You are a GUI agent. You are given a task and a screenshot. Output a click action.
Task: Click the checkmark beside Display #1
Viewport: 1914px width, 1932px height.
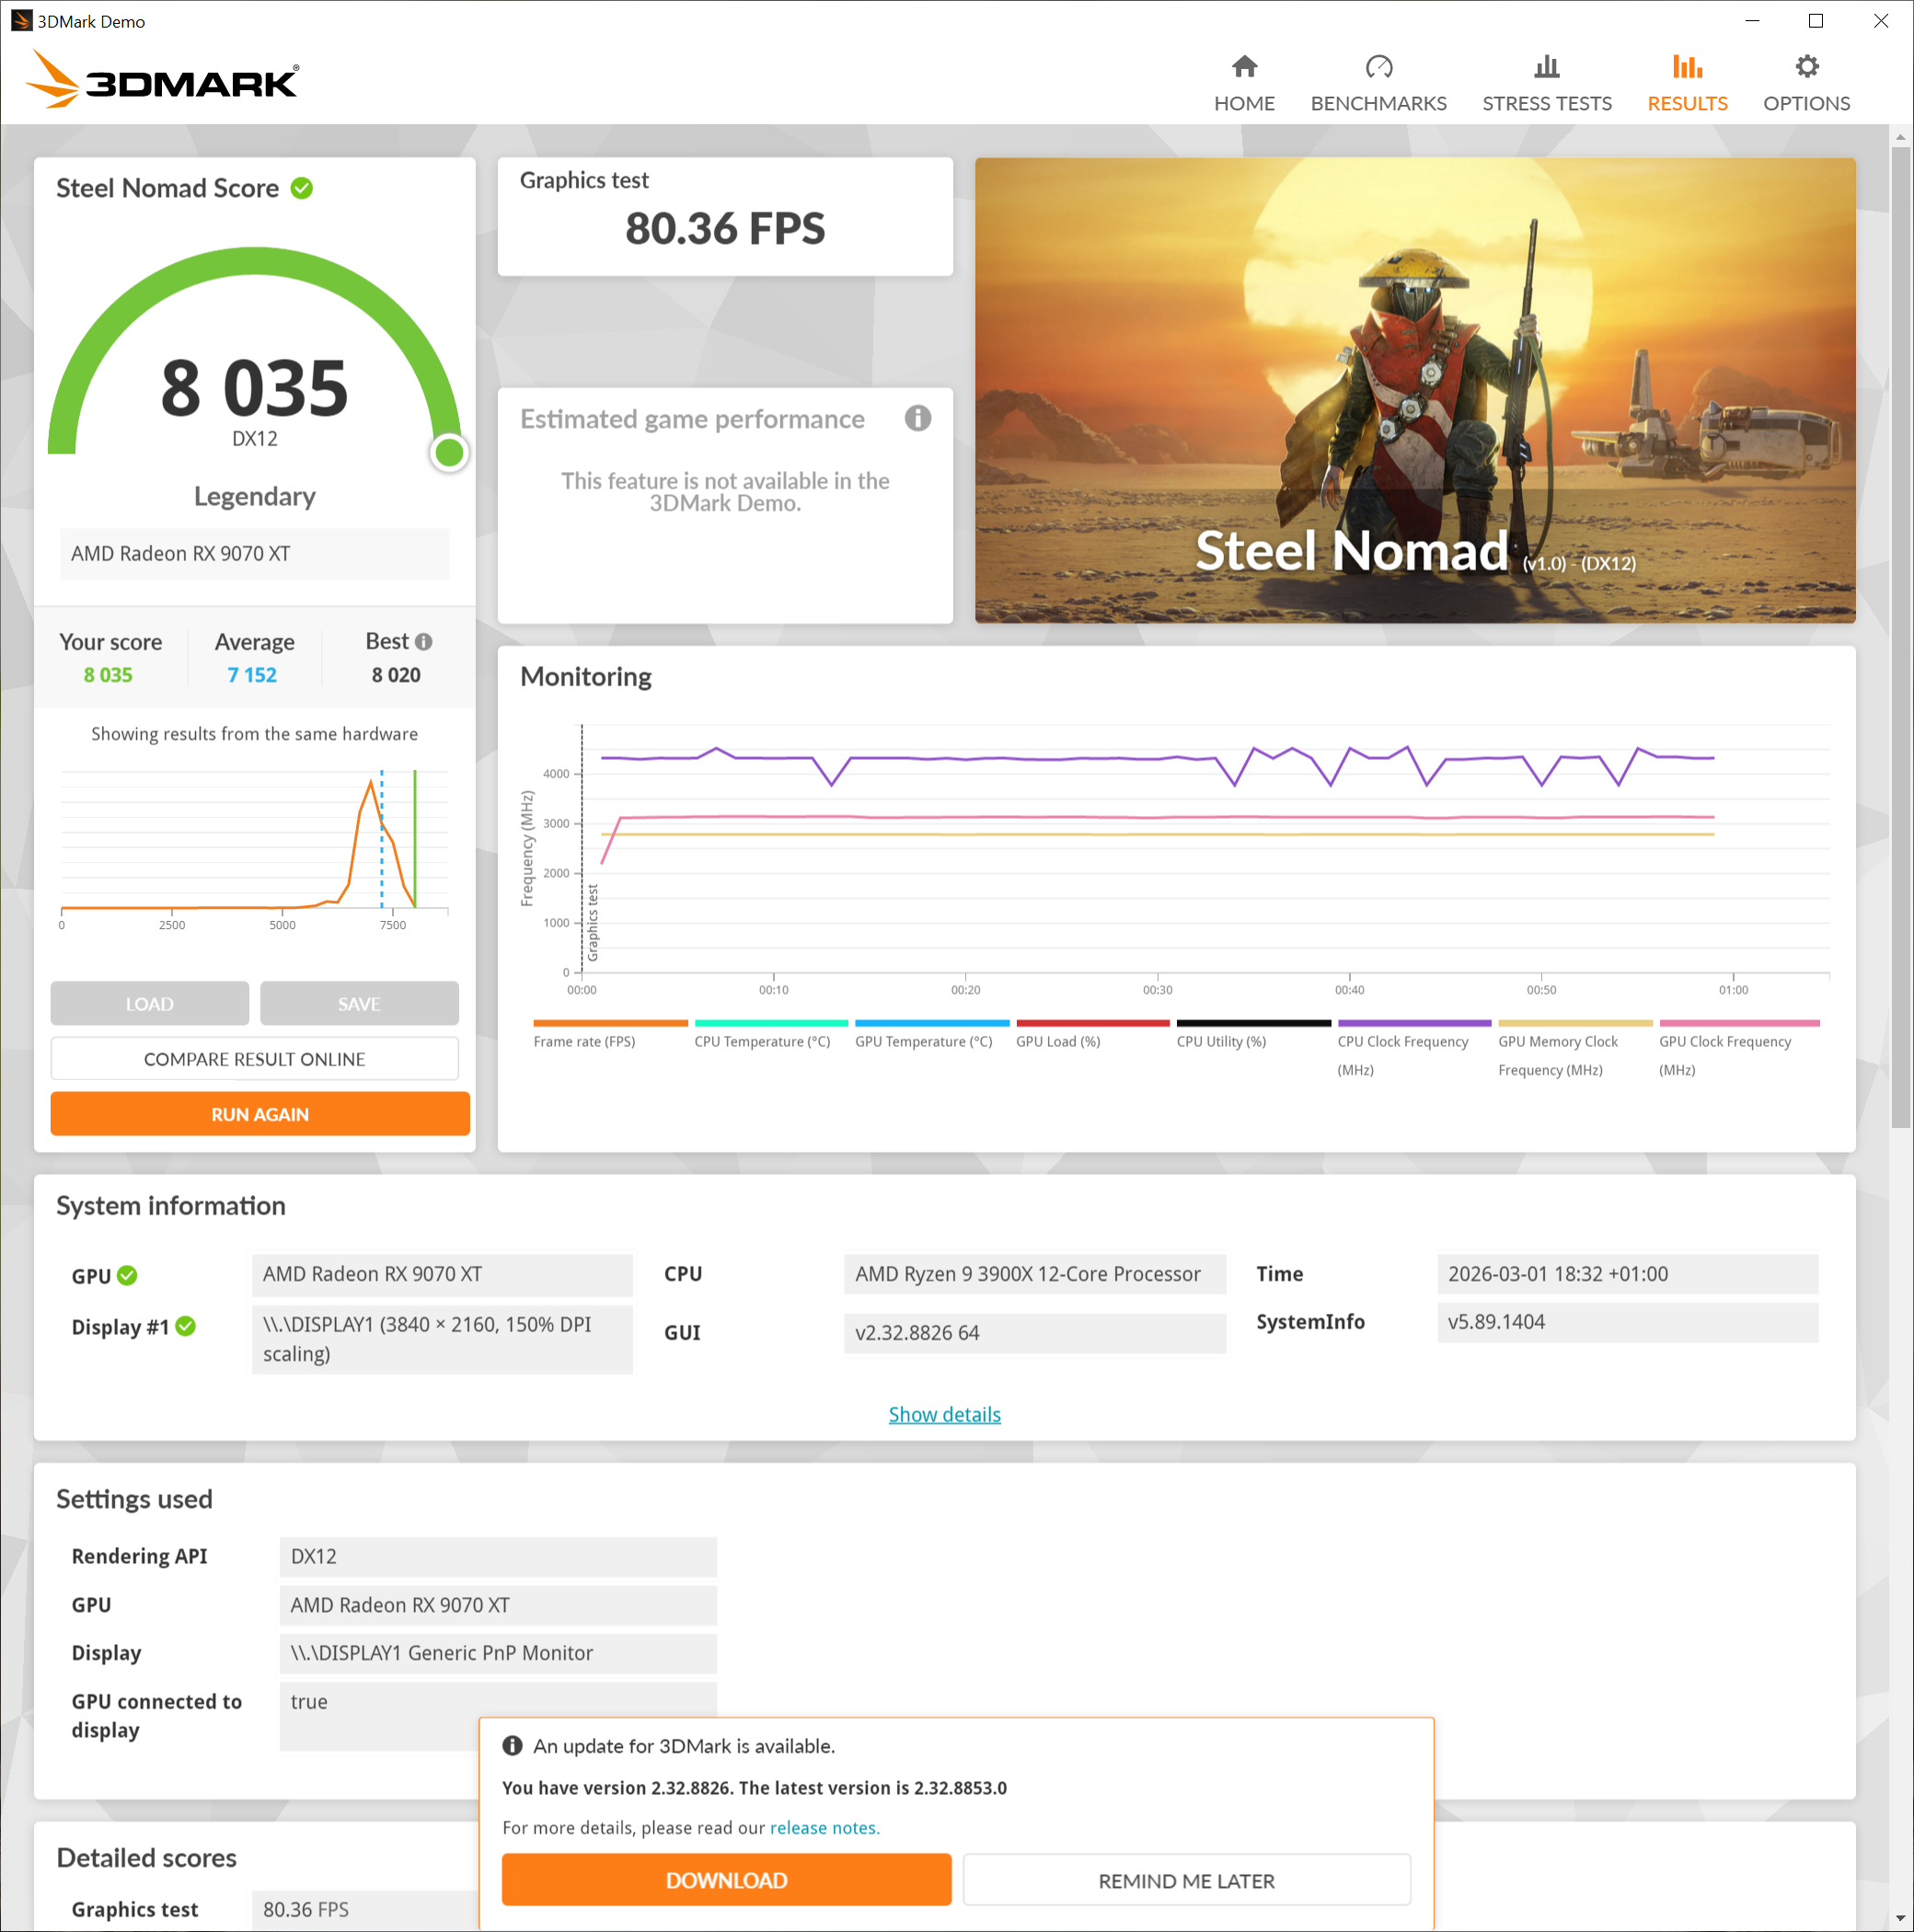(184, 1327)
